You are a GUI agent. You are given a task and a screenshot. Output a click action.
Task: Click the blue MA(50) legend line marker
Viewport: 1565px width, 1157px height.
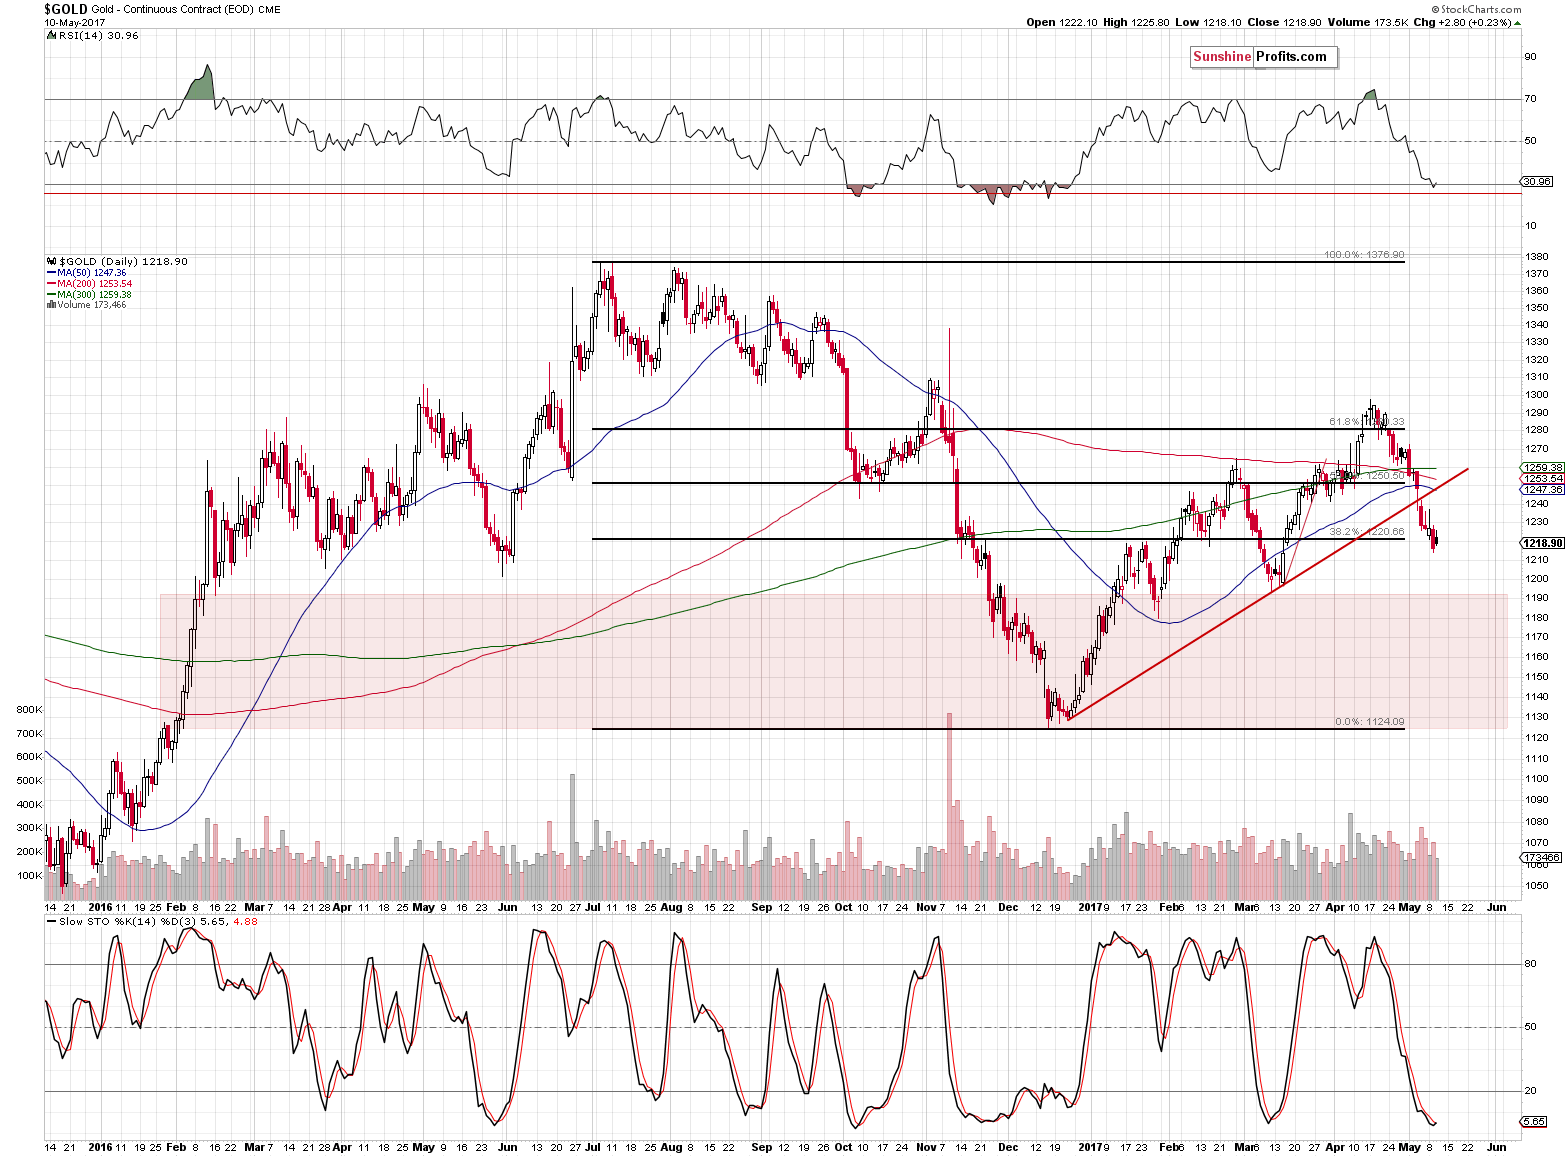click(51, 273)
